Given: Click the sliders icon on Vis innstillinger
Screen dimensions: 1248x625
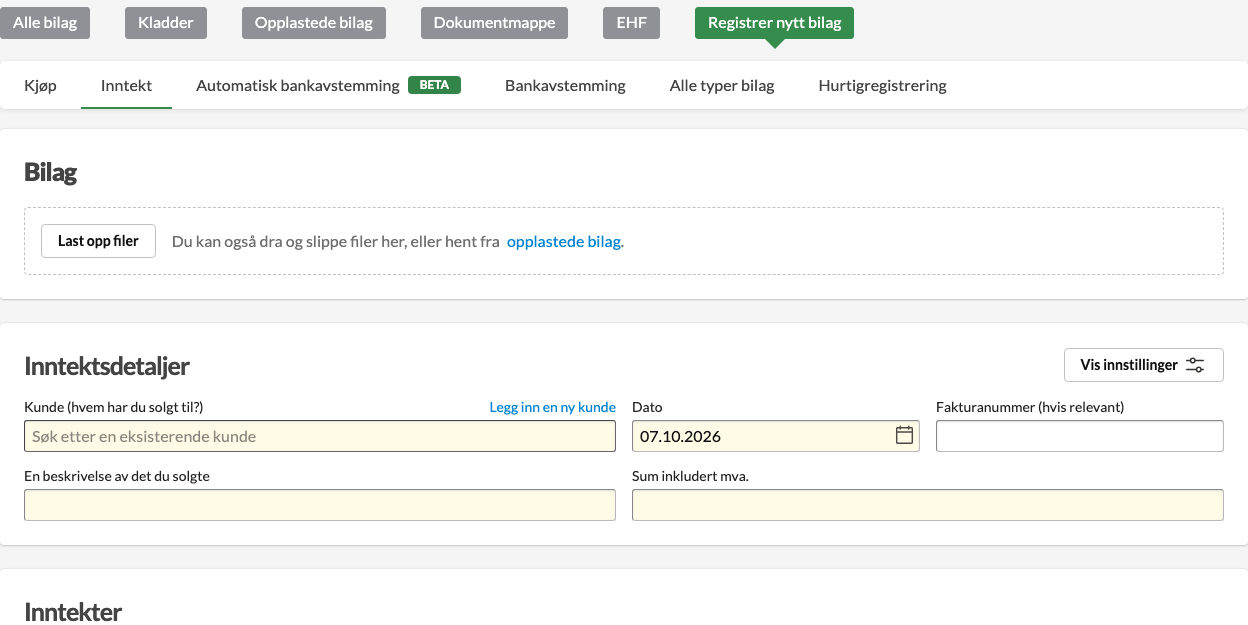Looking at the screenshot, I should (1195, 365).
